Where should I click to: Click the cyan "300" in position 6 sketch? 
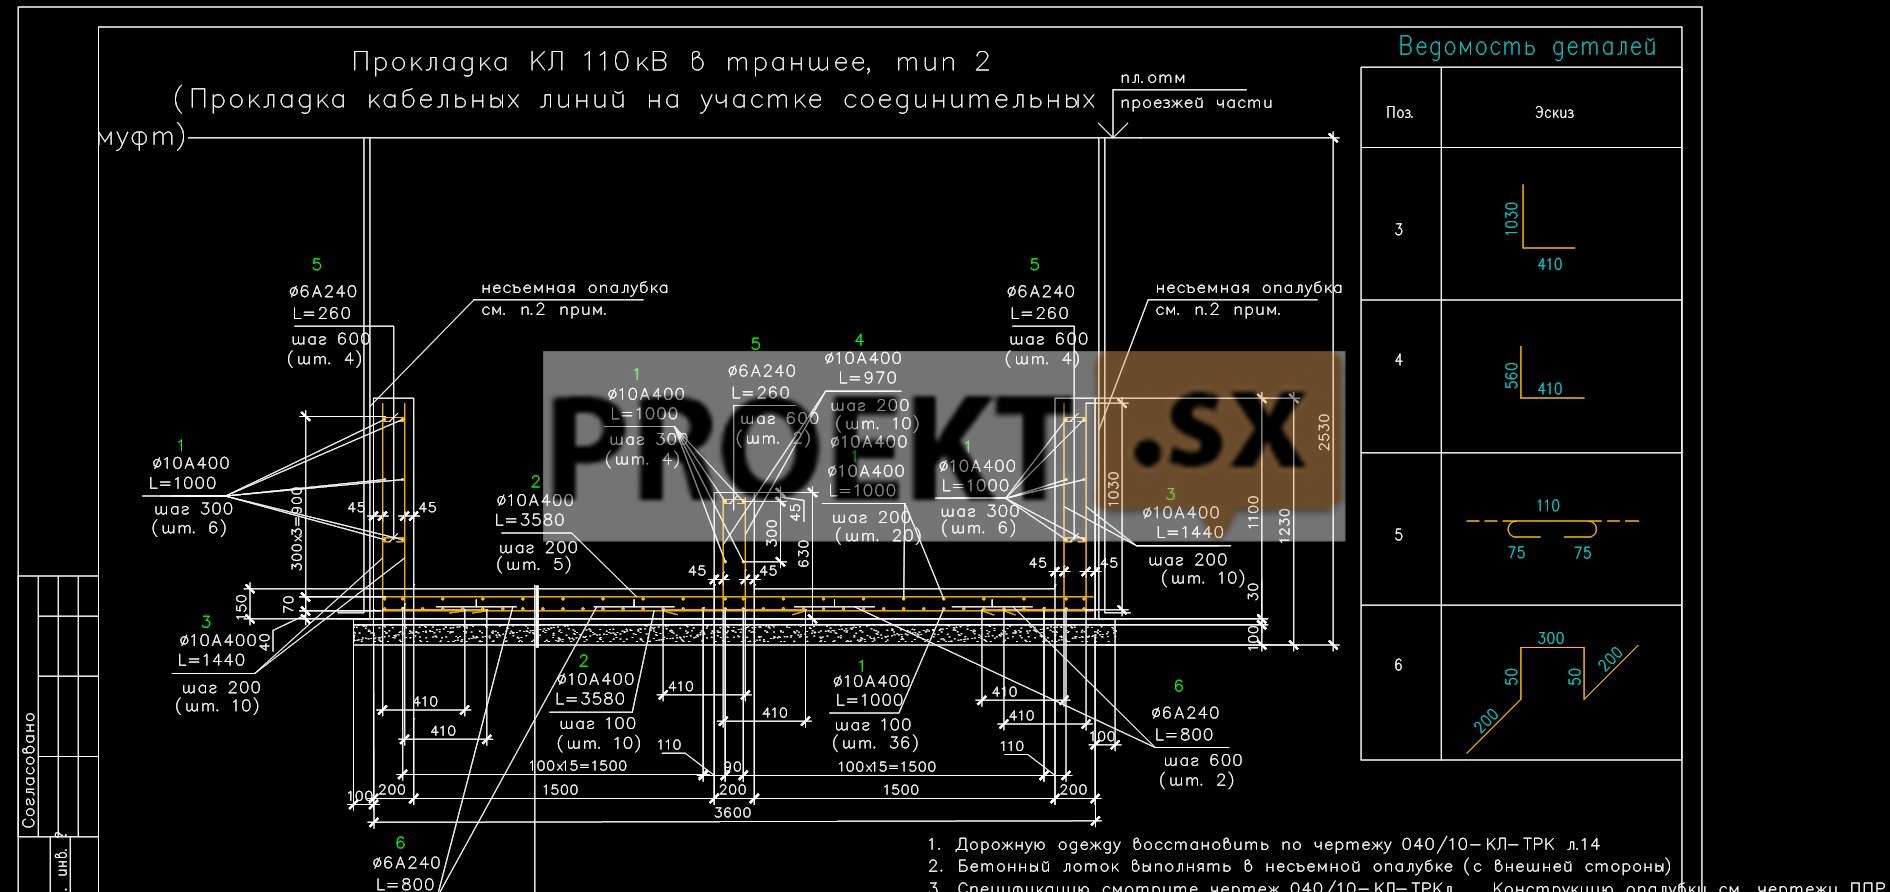click(1551, 638)
